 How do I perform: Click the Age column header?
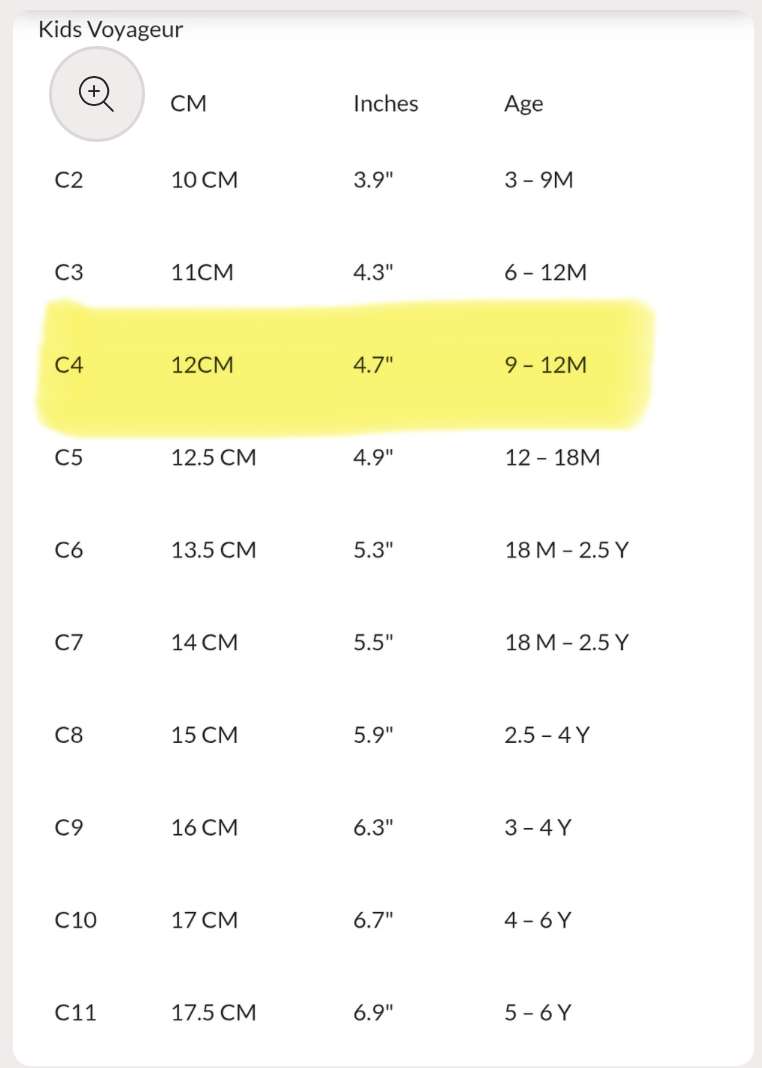tap(523, 104)
